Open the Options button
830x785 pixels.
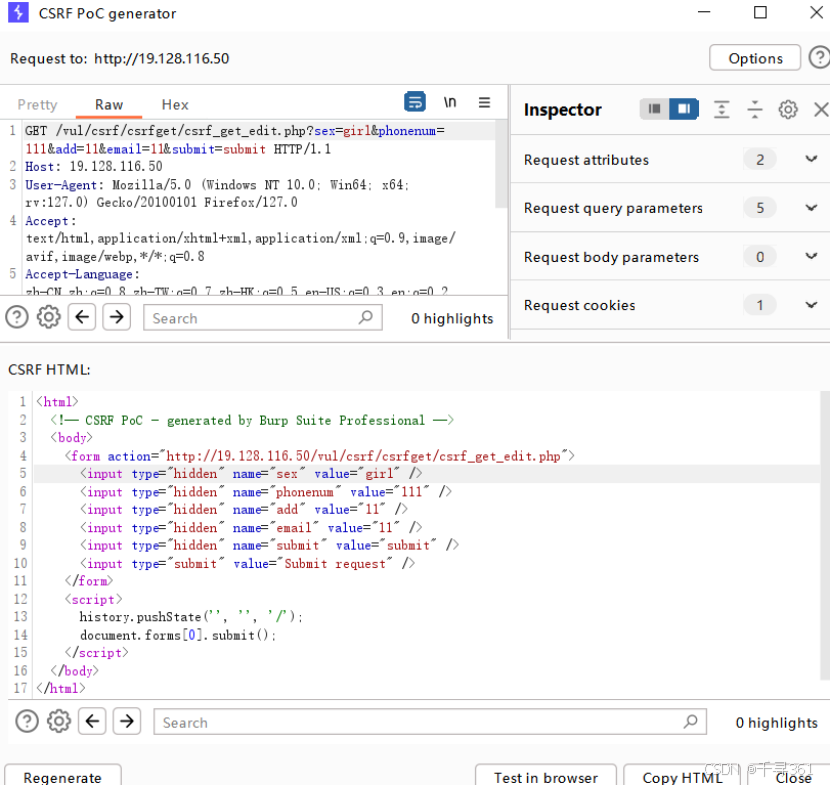(755, 58)
